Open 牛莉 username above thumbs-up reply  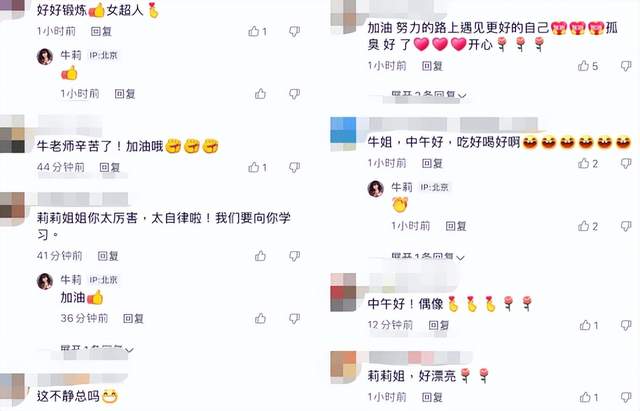click(71, 55)
